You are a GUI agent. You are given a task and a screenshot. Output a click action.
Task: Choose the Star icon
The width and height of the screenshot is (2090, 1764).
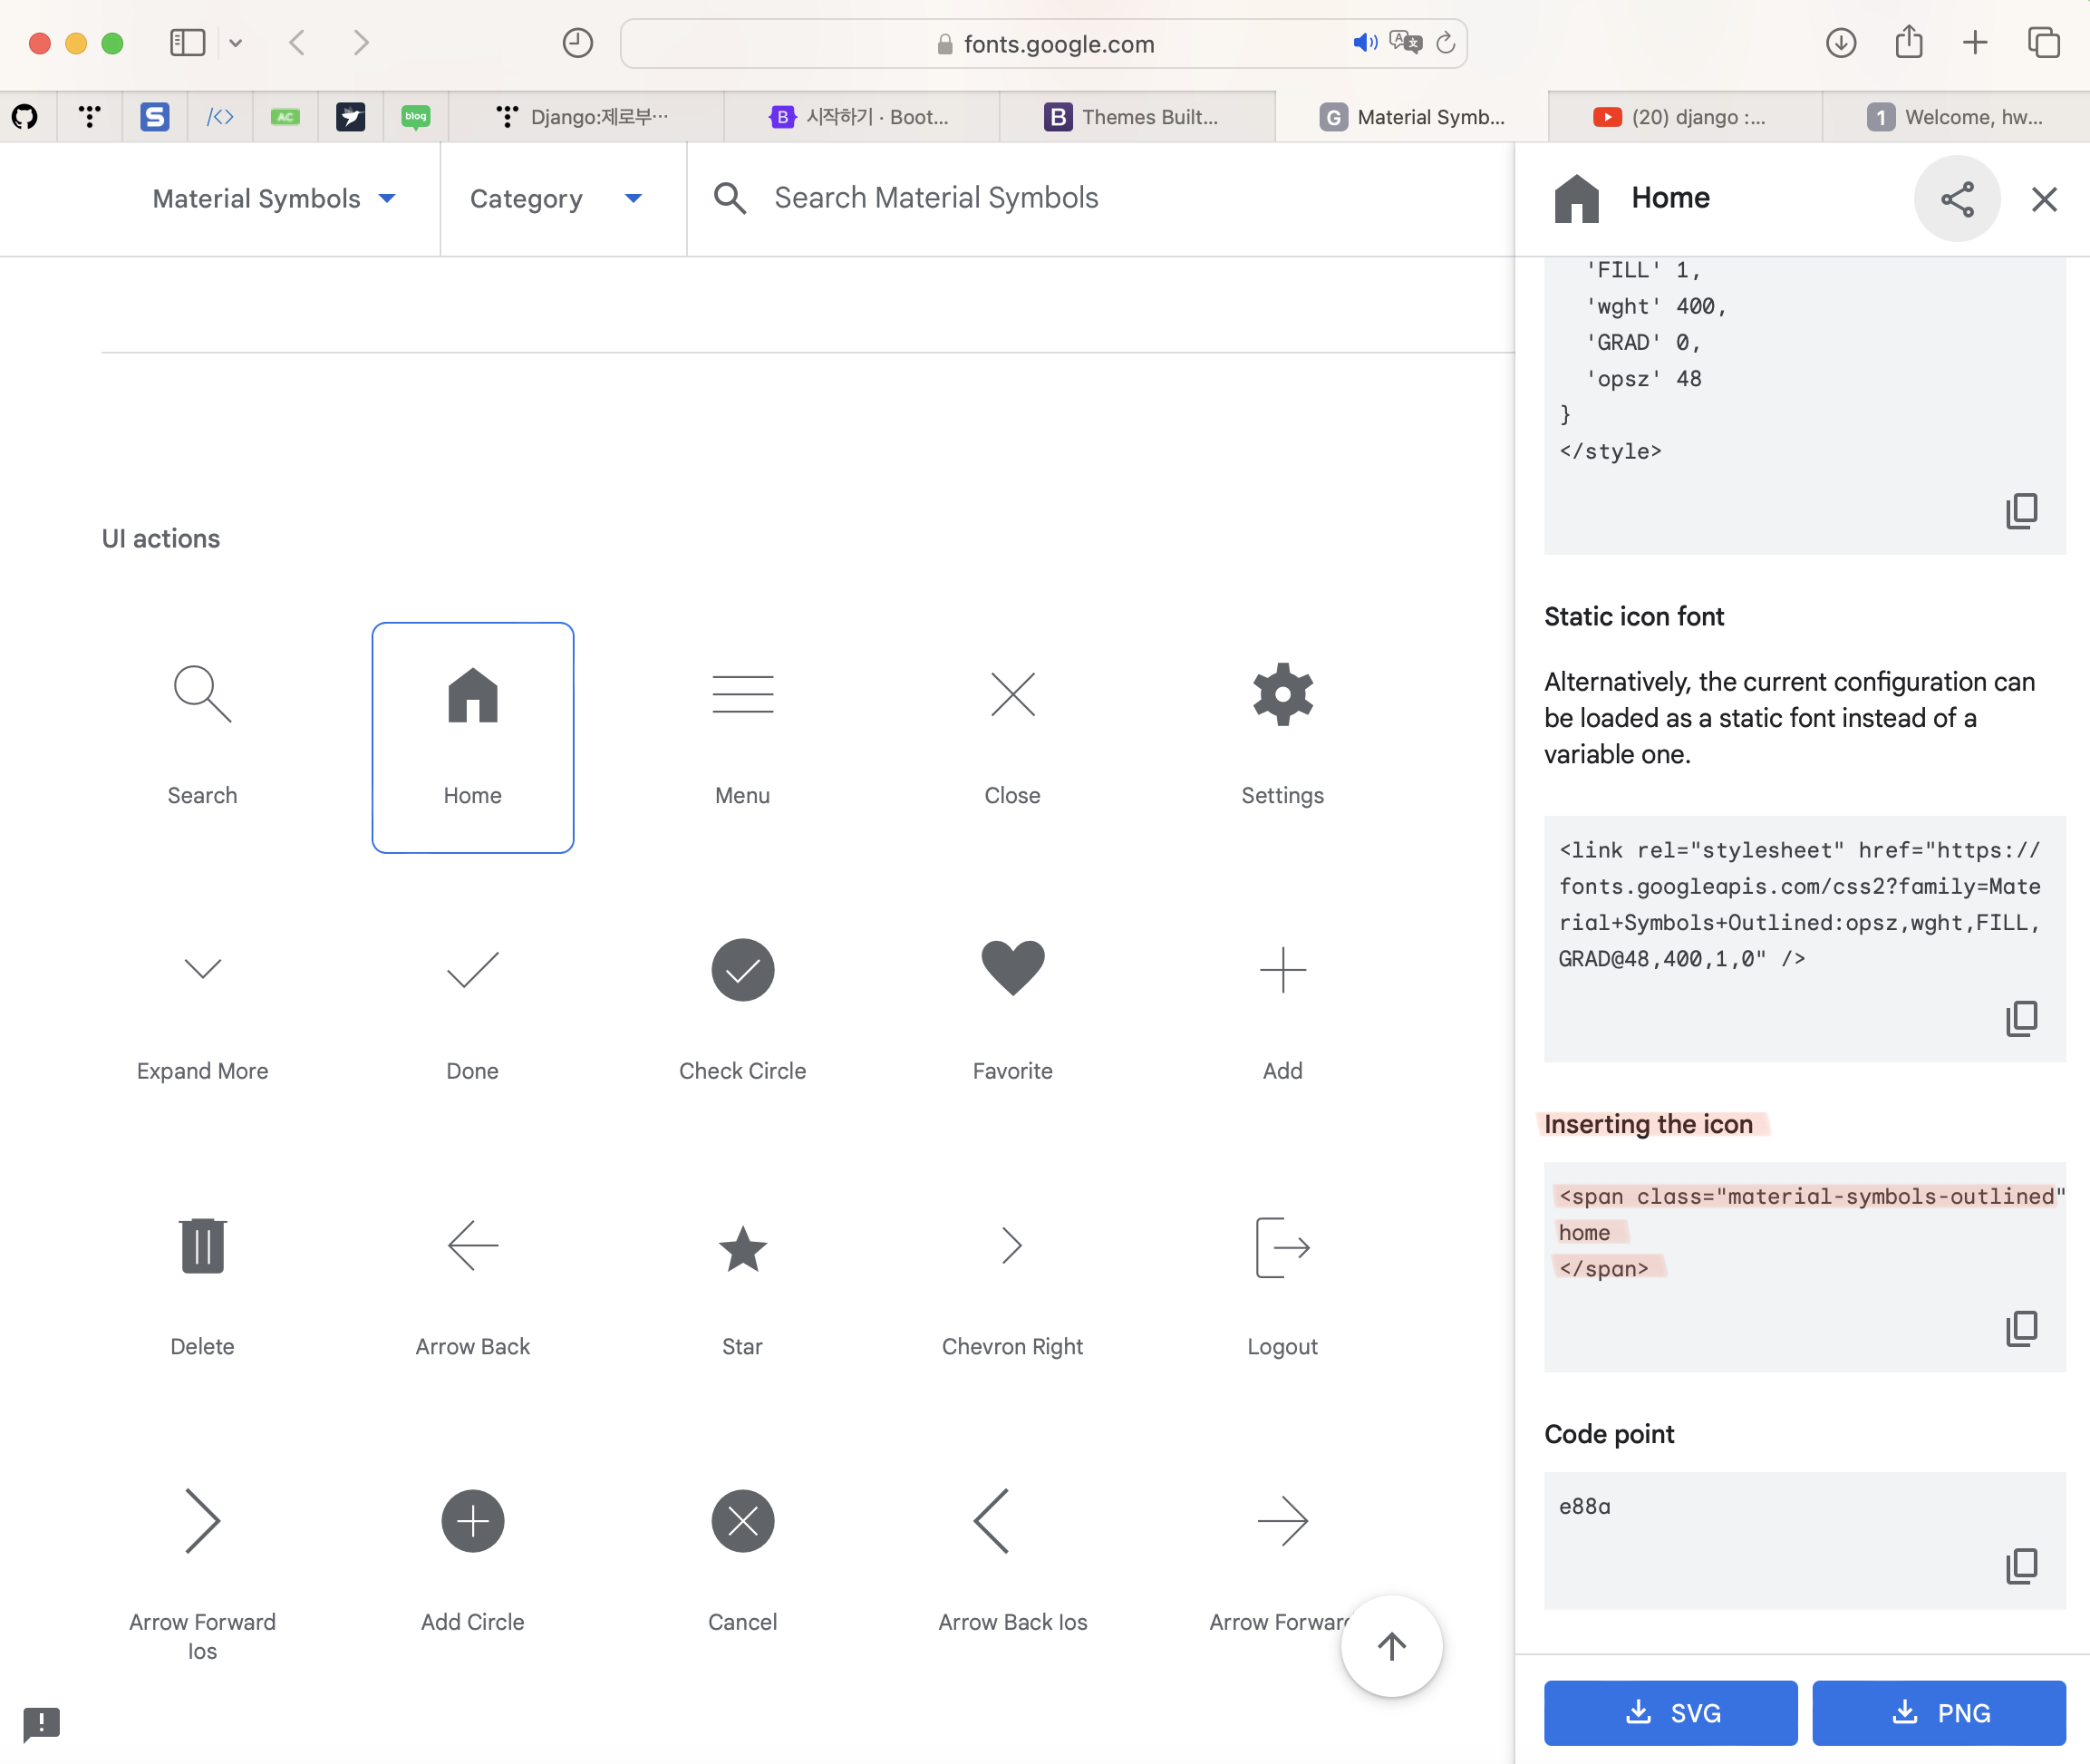pyautogui.click(x=742, y=1247)
